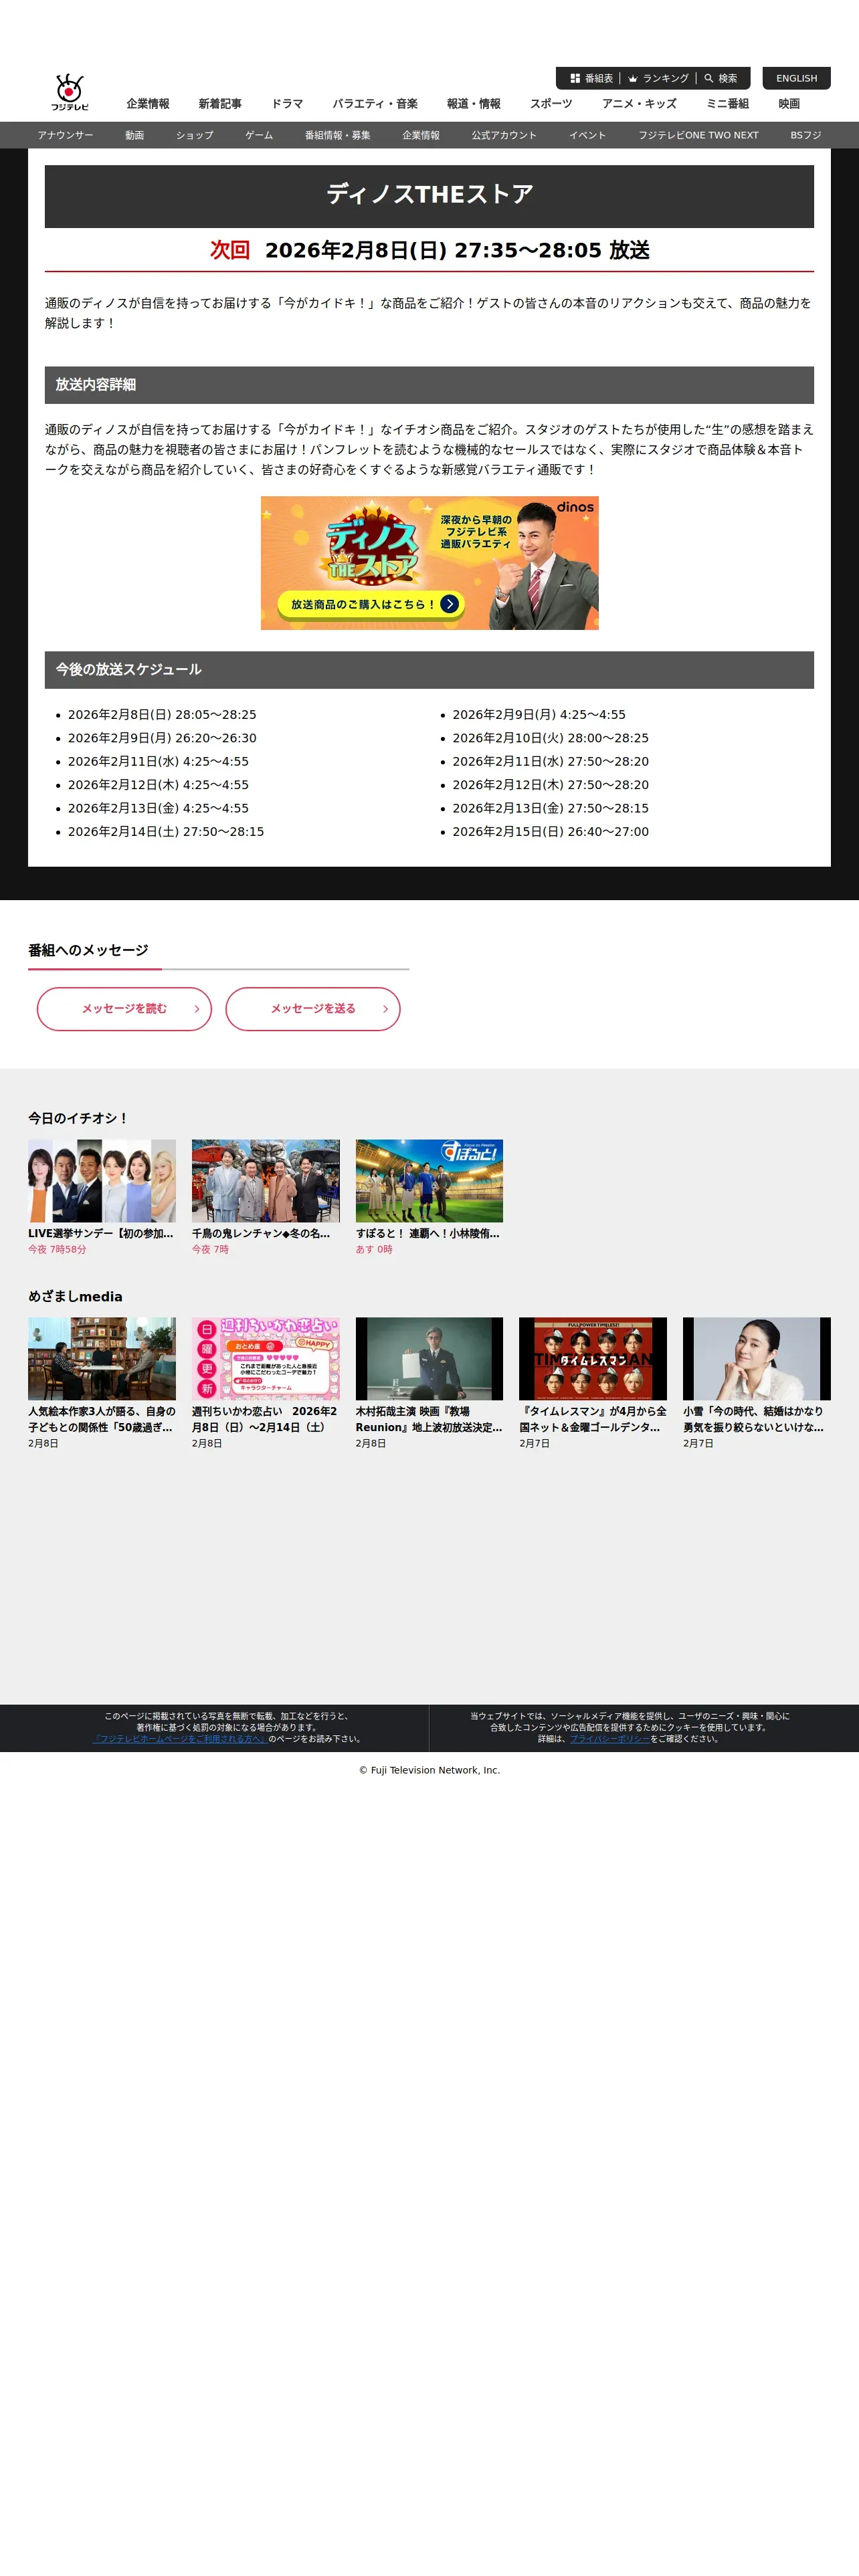This screenshot has height=2576, width=859.
Task: Select バラエティ・音楽 in the main menu
Action: [x=375, y=104]
